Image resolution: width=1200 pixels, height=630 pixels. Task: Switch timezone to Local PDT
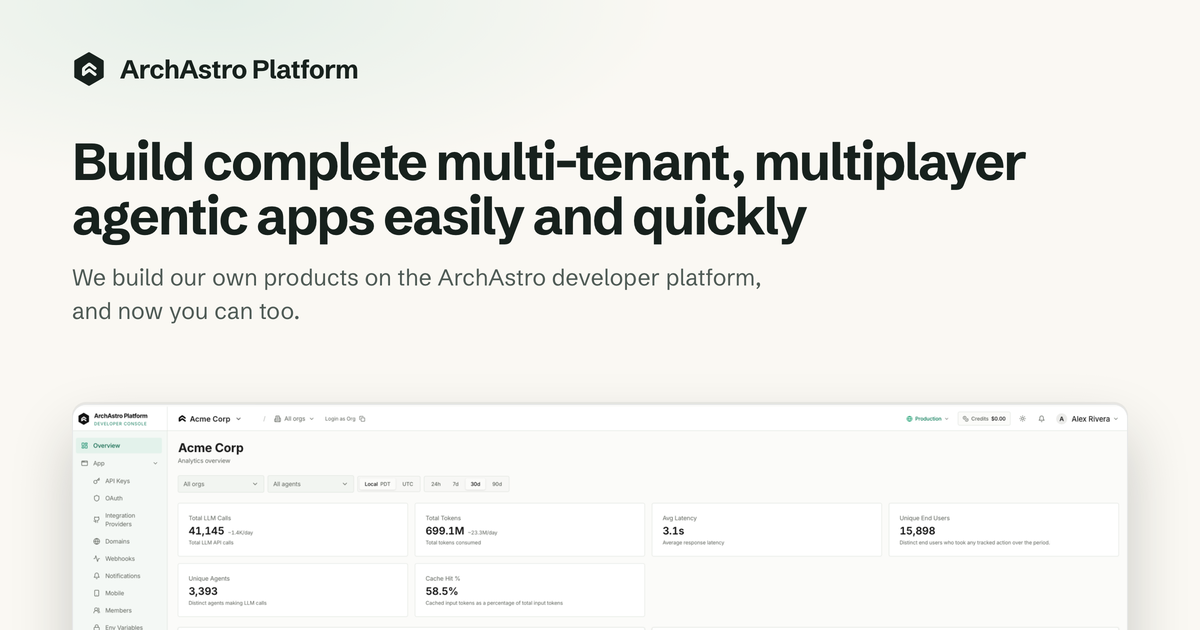click(x=378, y=484)
